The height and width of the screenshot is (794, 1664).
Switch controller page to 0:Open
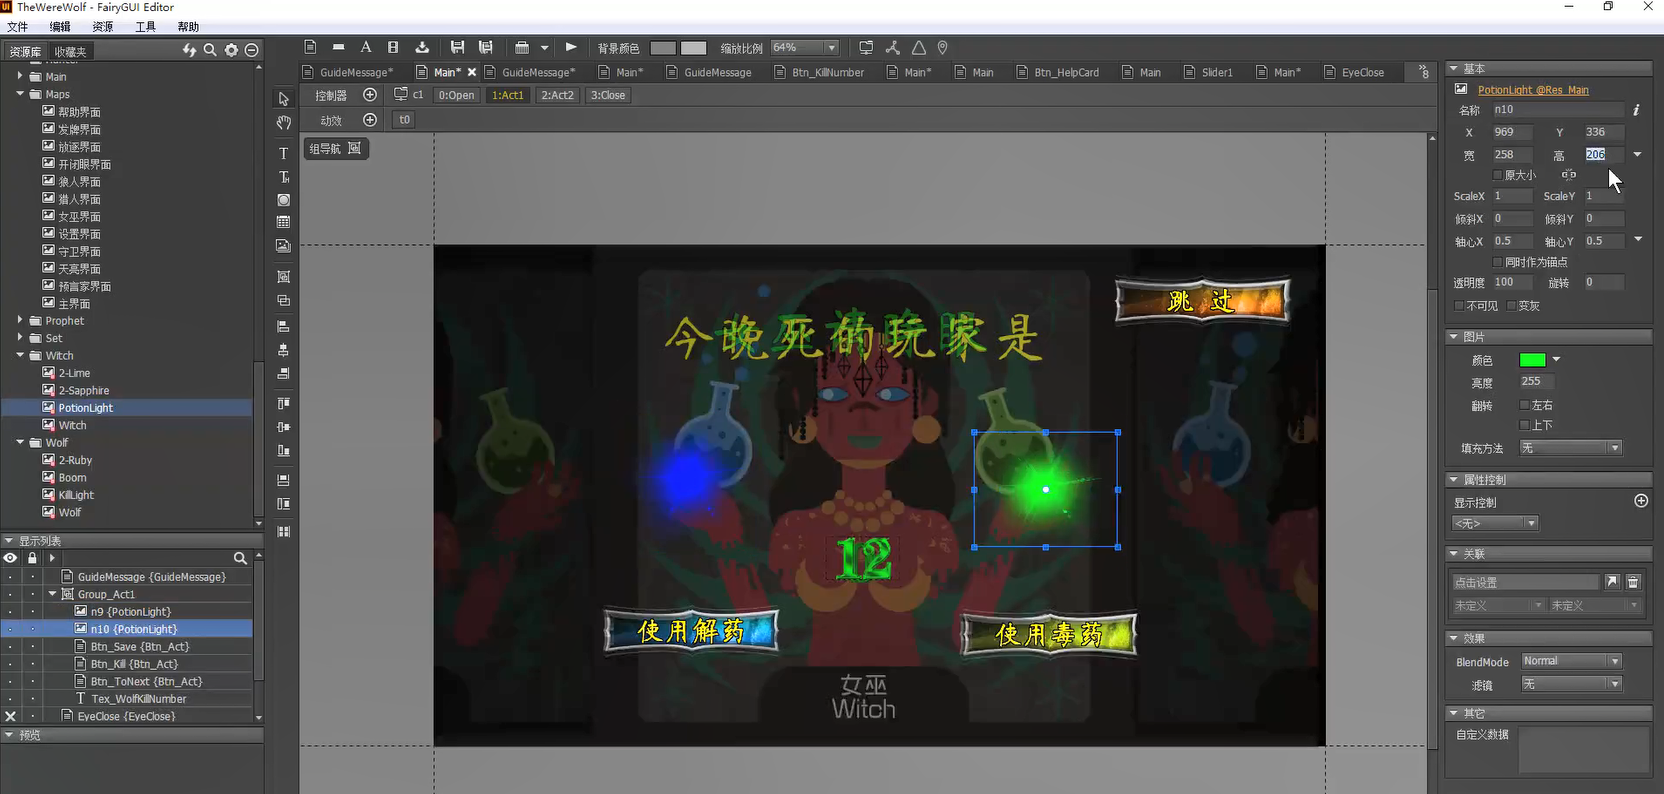tap(456, 95)
